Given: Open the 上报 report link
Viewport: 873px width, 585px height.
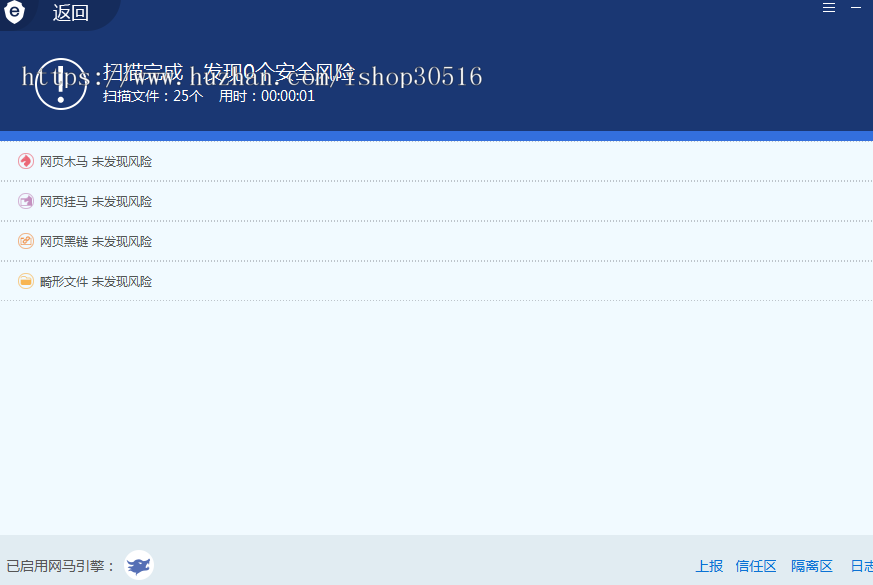Looking at the screenshot, I should coord(709,565).
